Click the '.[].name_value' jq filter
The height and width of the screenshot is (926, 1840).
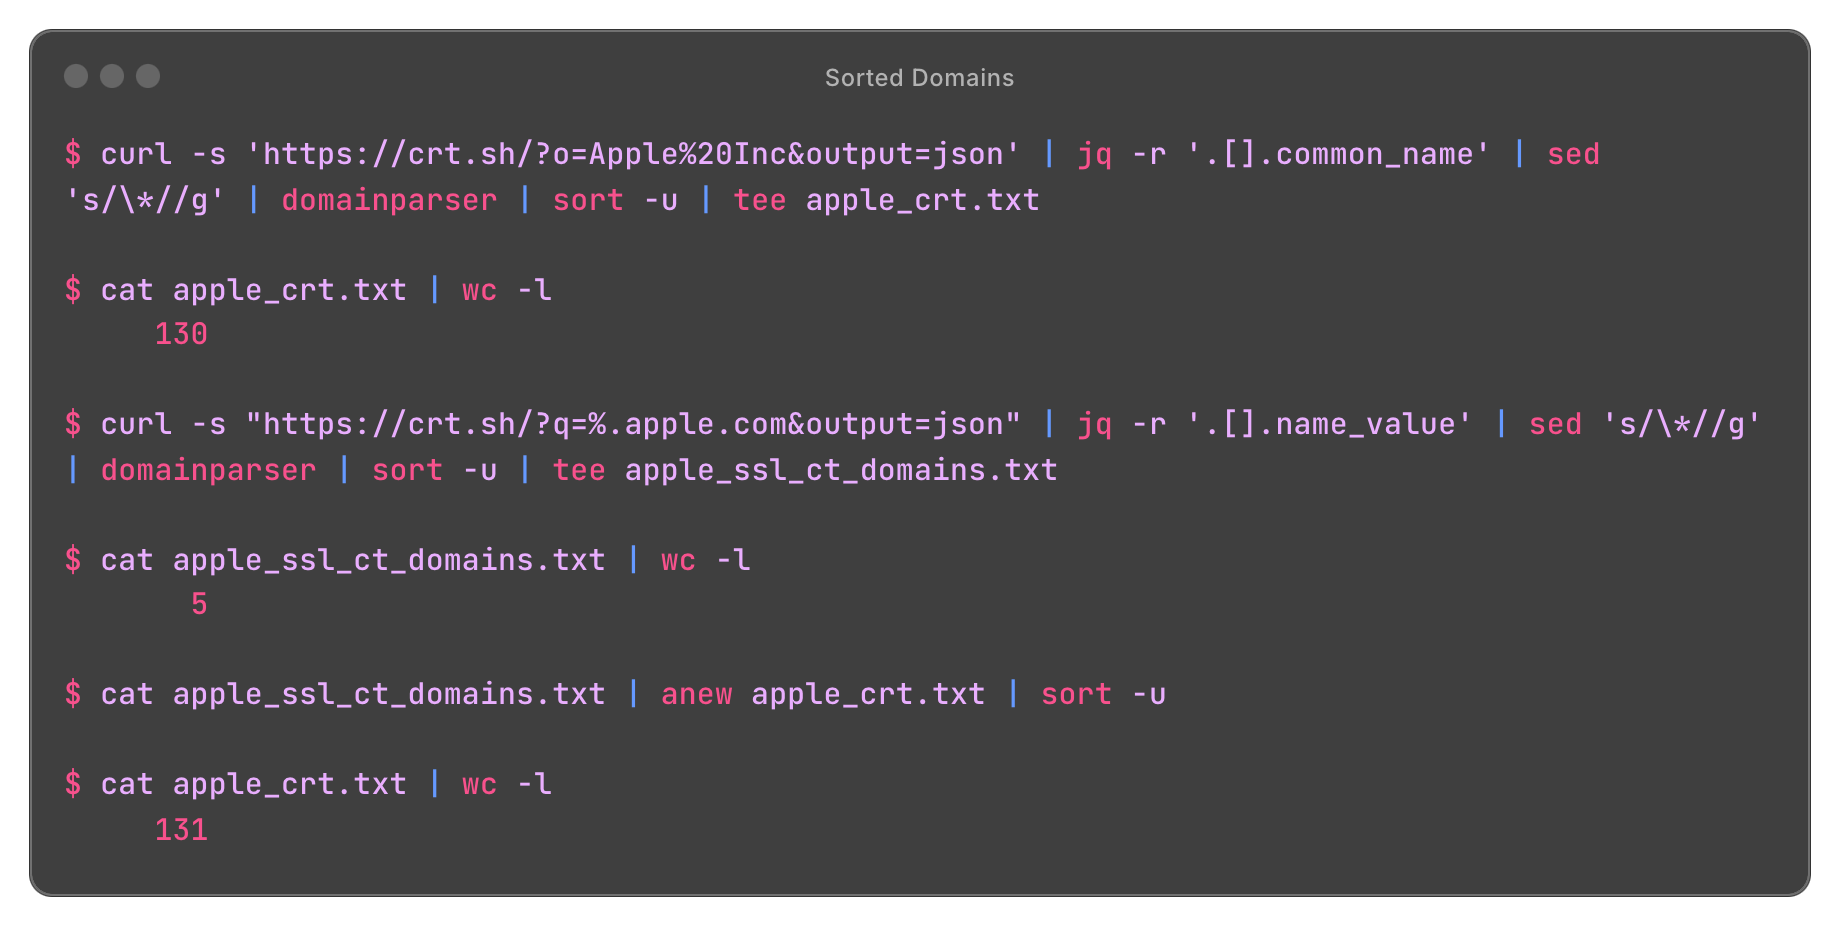click(x=1329, y=424)
